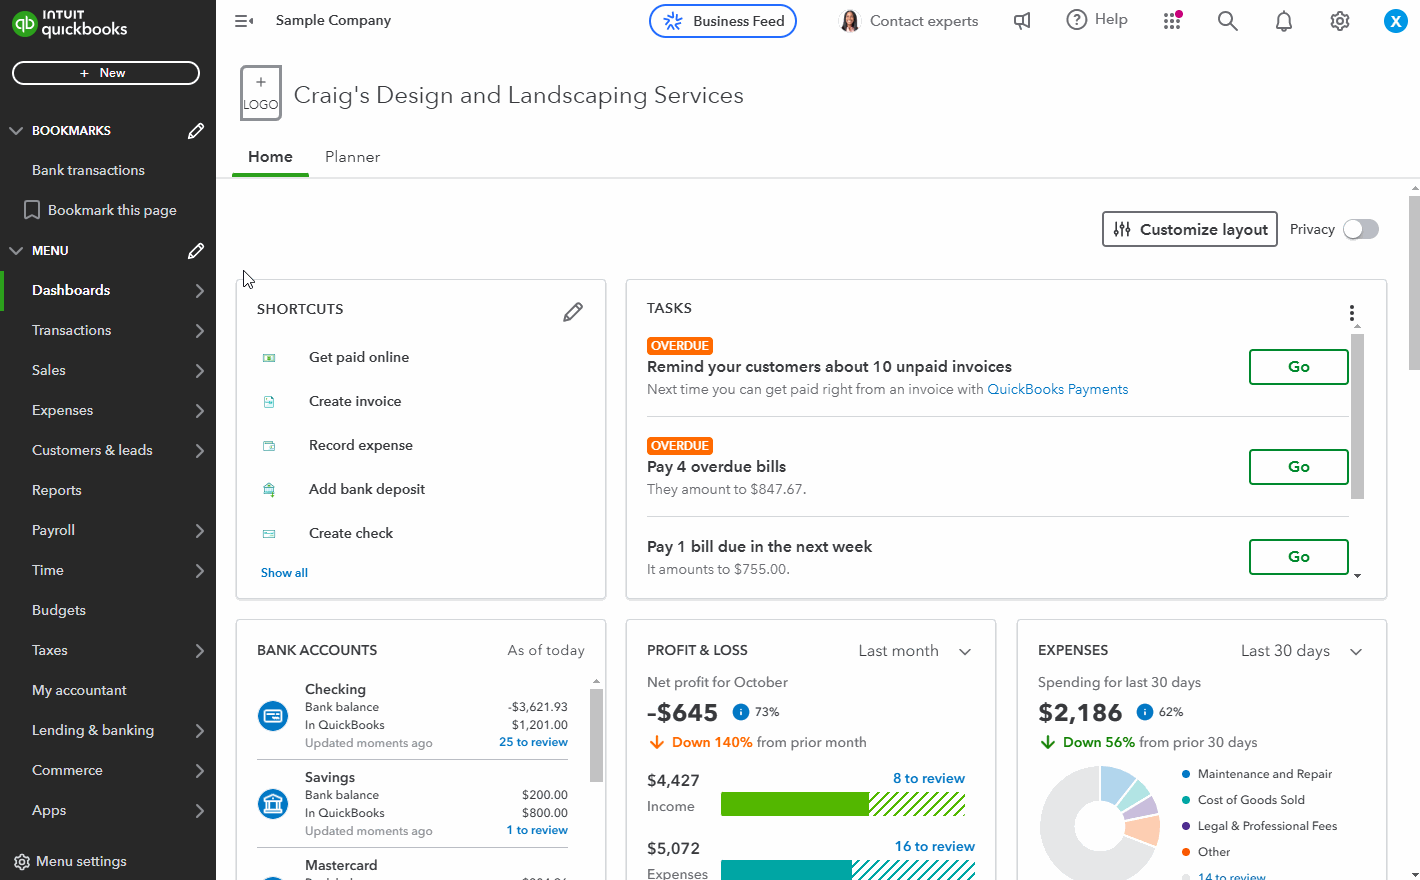Collapse the BOOKMARKS section
Screen dimensions: 1420x880
[16, 131]
